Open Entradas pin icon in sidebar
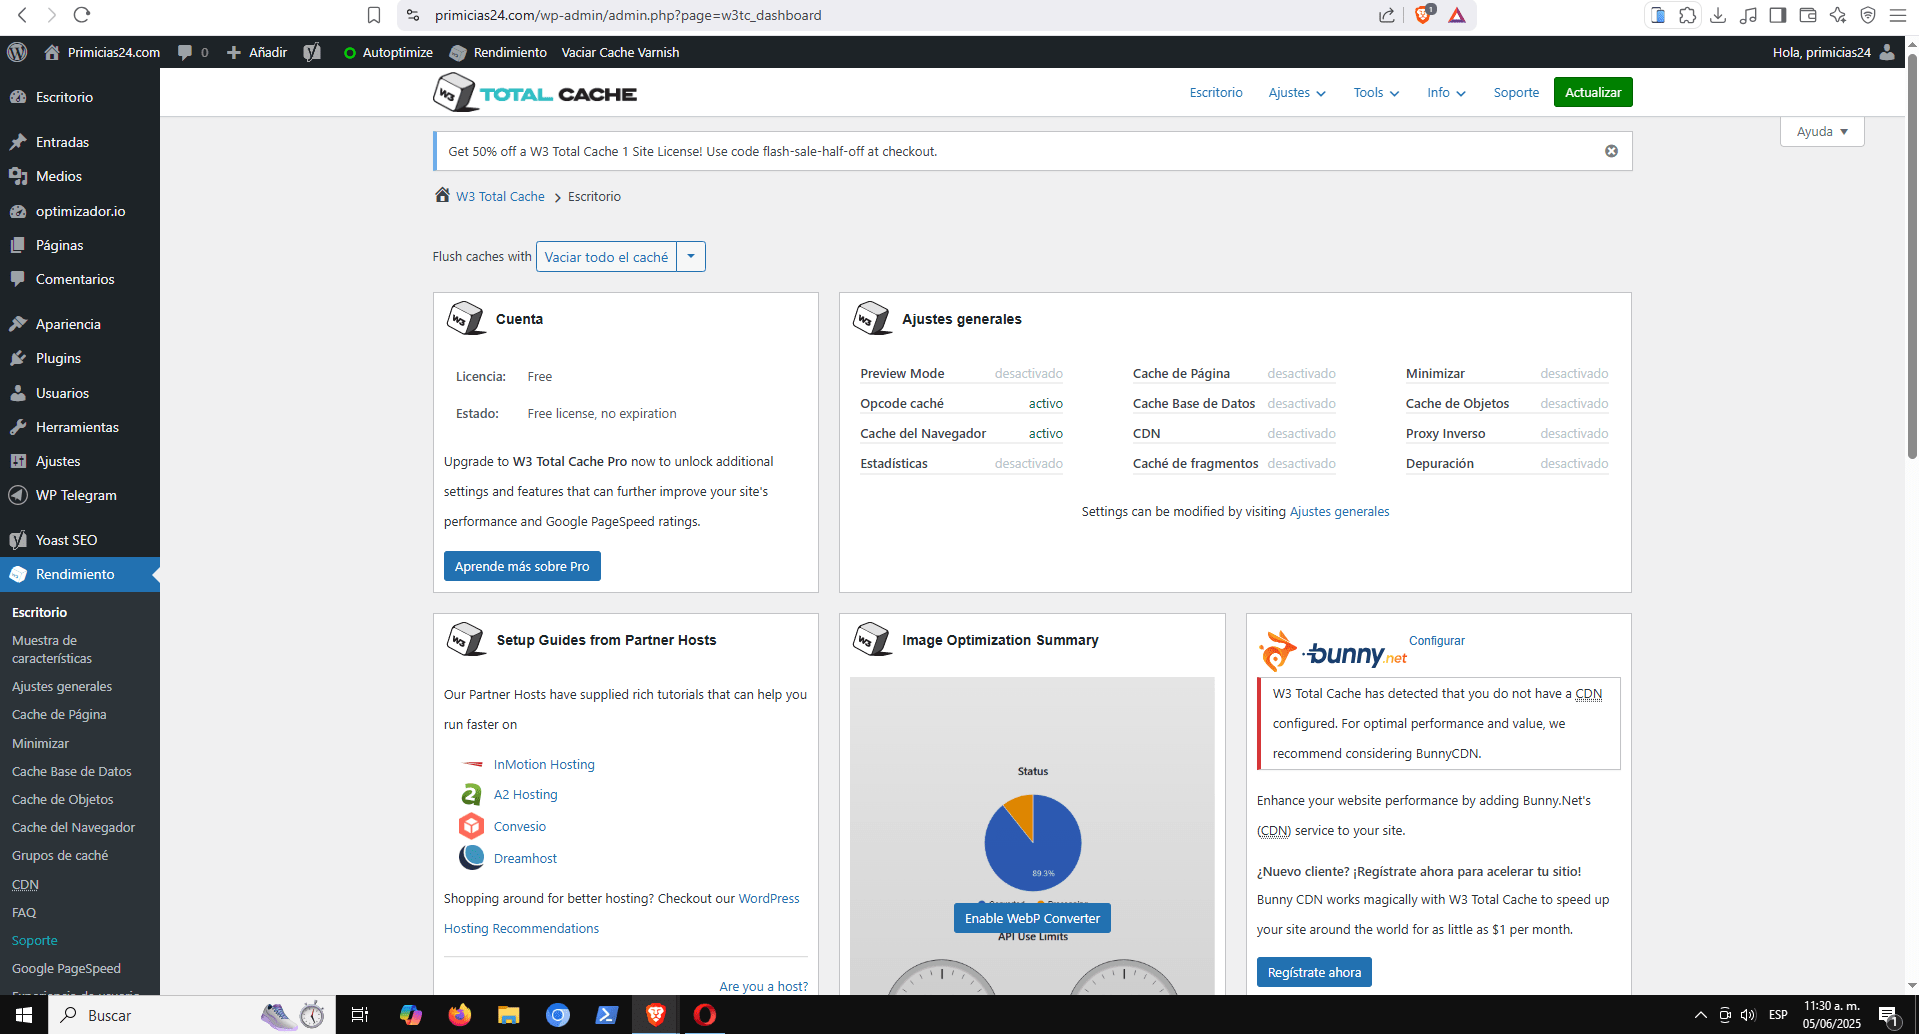The image size is (1919, 1034). [x=18, y=142]
